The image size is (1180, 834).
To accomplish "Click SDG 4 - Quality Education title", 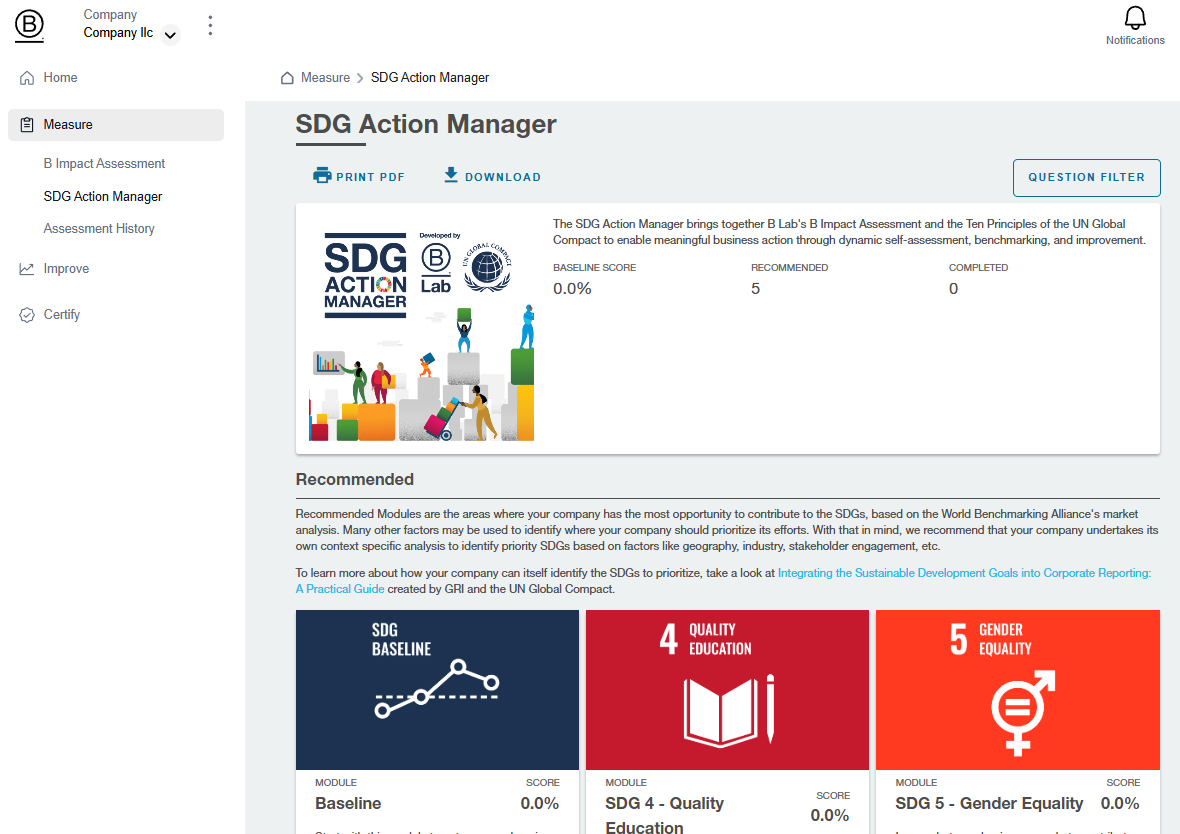I will [x=664, y=815].
